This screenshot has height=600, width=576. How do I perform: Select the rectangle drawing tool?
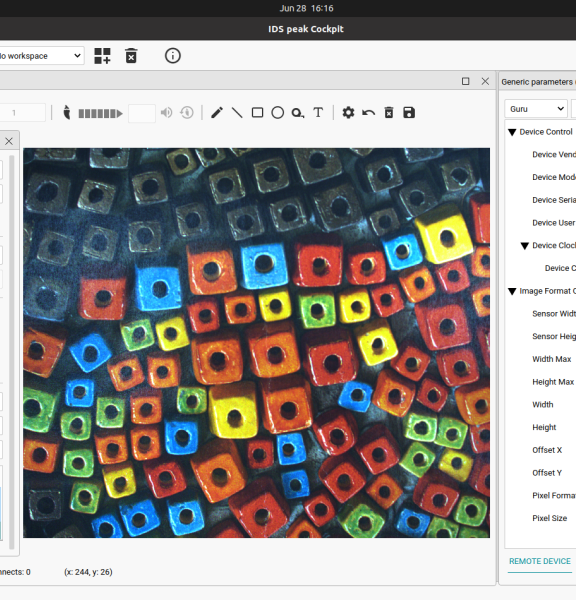click(x=257, y=112)
